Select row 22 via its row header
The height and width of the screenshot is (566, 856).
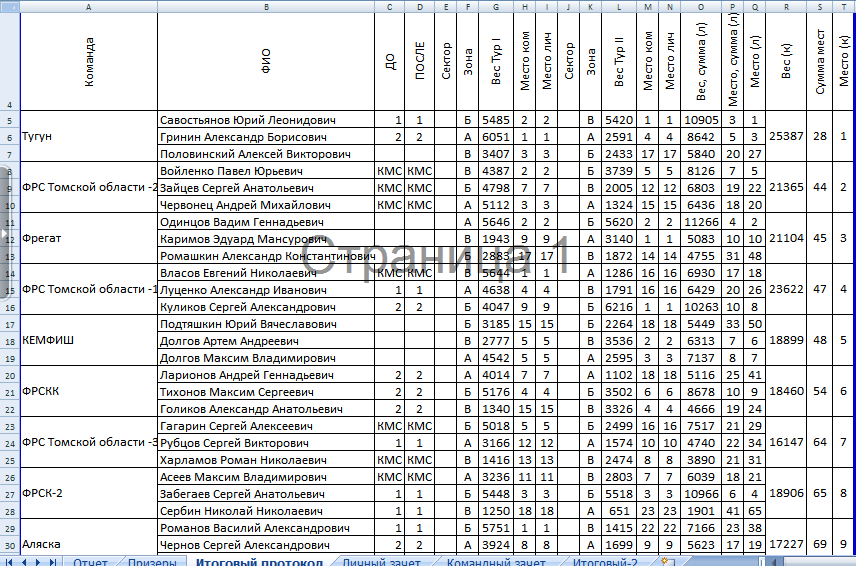click(x=10, y=409)
